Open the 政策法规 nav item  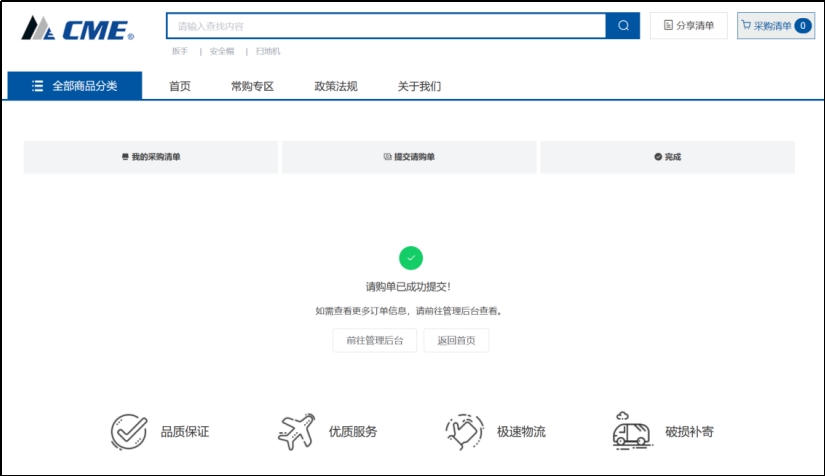pos(336,86)
